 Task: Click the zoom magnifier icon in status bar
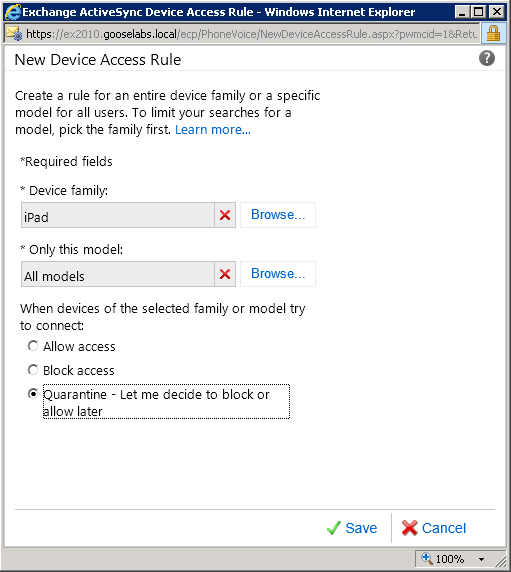point(426,558)
